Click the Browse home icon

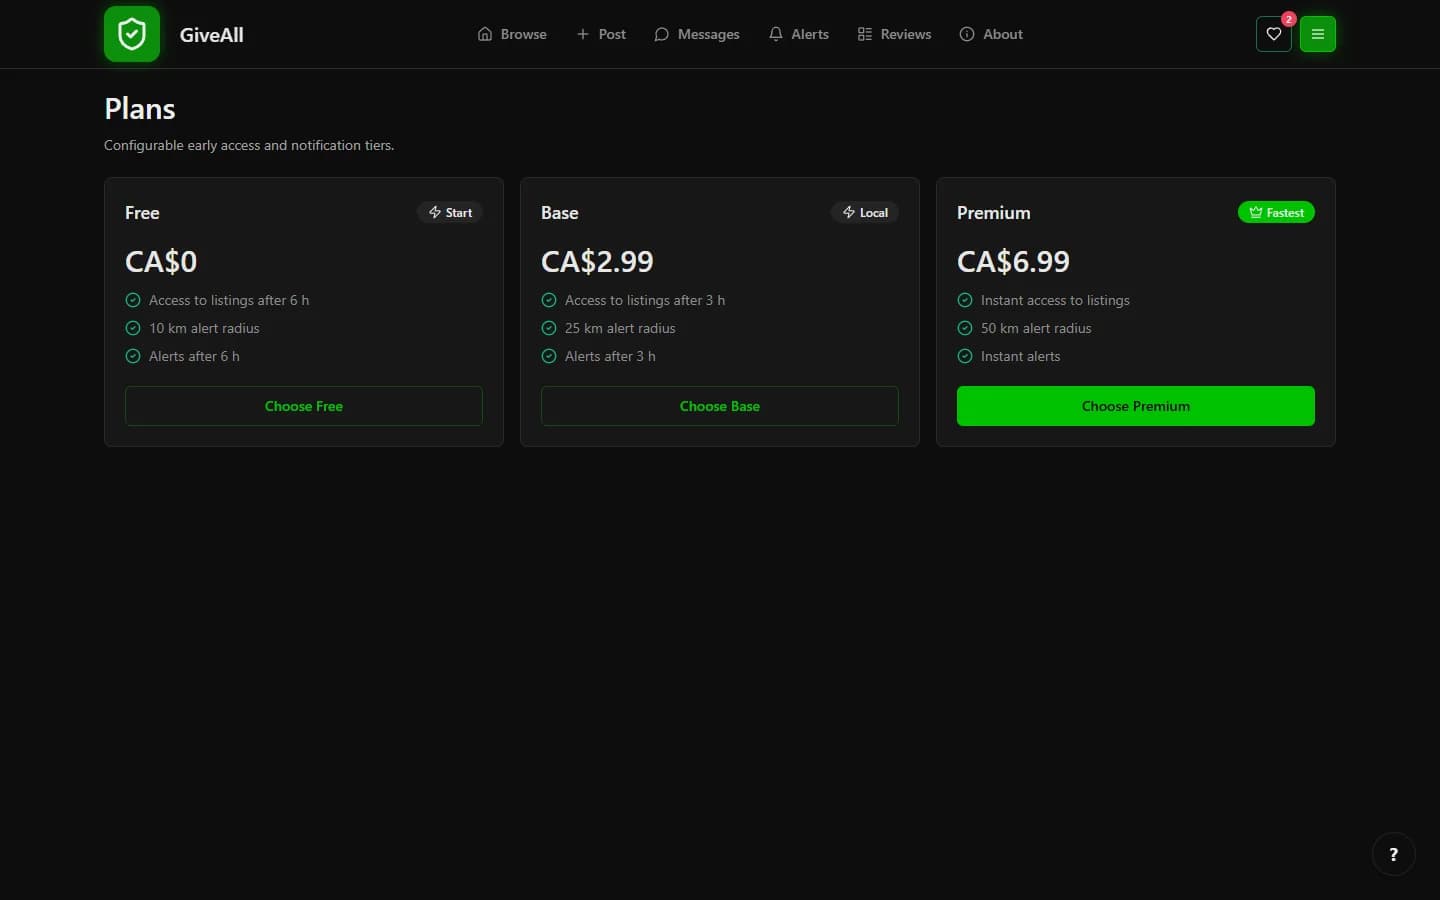pos(485,34)
